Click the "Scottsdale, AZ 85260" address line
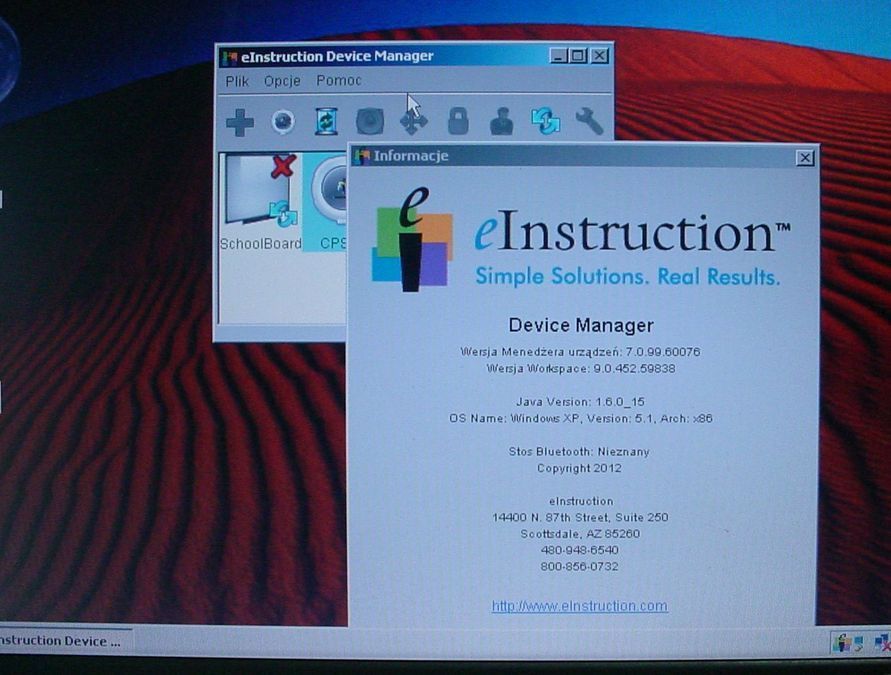The width and height of the screenshot is (891, 675). click(x=580, y=534)
